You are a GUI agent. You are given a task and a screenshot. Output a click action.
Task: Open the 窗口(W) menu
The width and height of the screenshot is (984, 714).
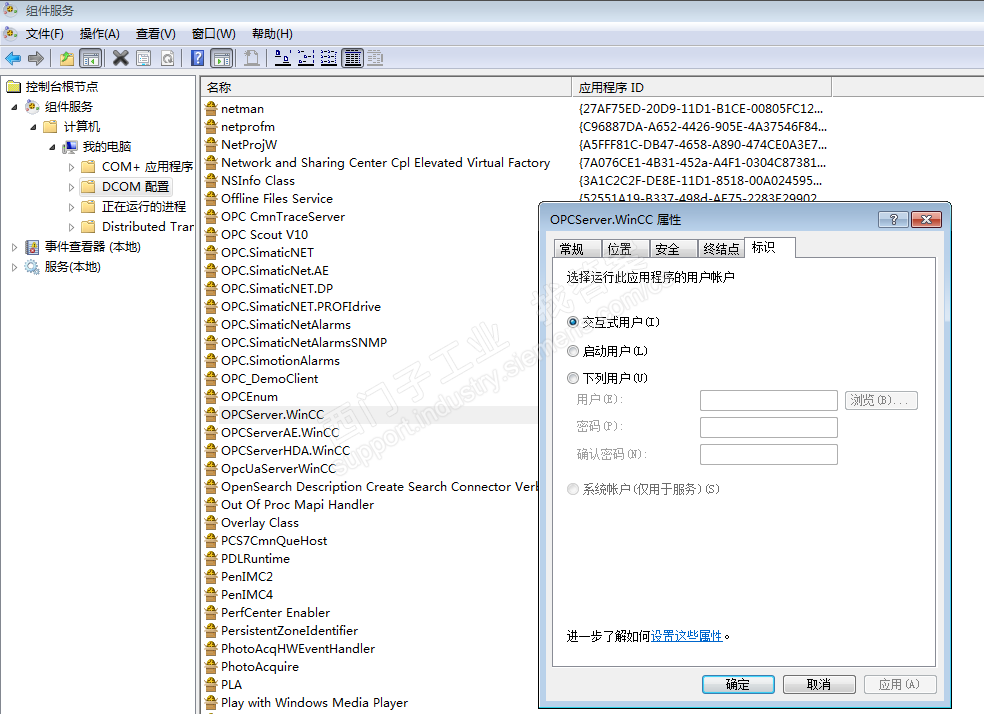tap(213, 34)
